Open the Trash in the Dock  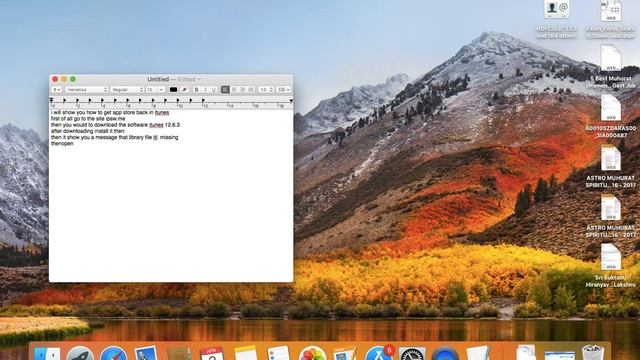[592, 353]
